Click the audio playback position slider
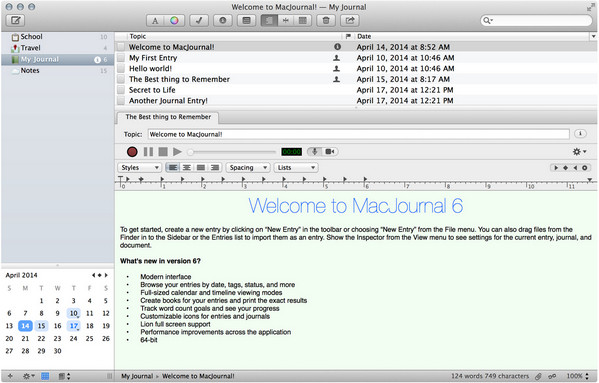This screenshot has width=599, height=383. coord(232,152)
